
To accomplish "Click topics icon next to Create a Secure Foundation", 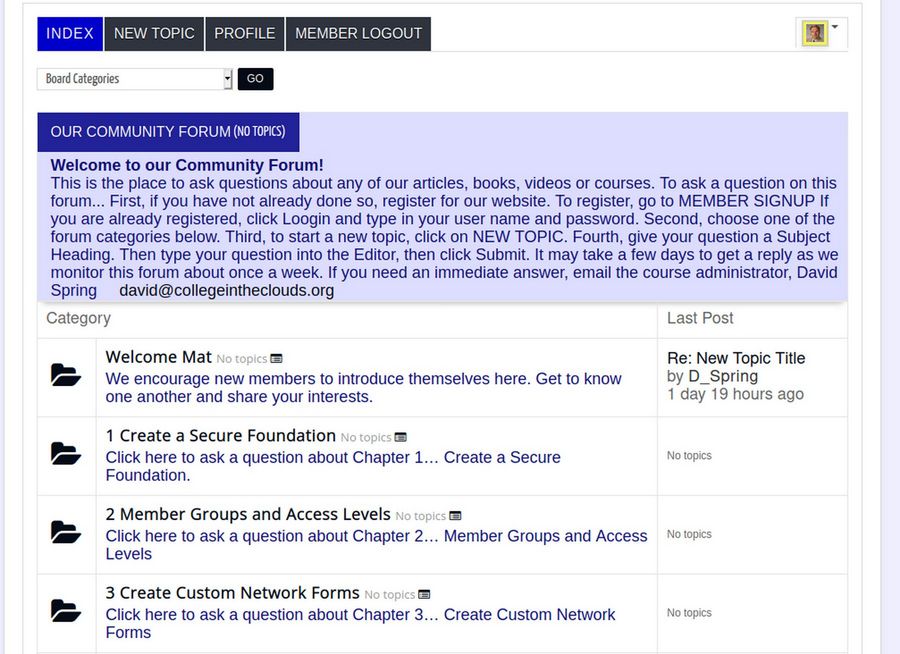I will [400, 437].
